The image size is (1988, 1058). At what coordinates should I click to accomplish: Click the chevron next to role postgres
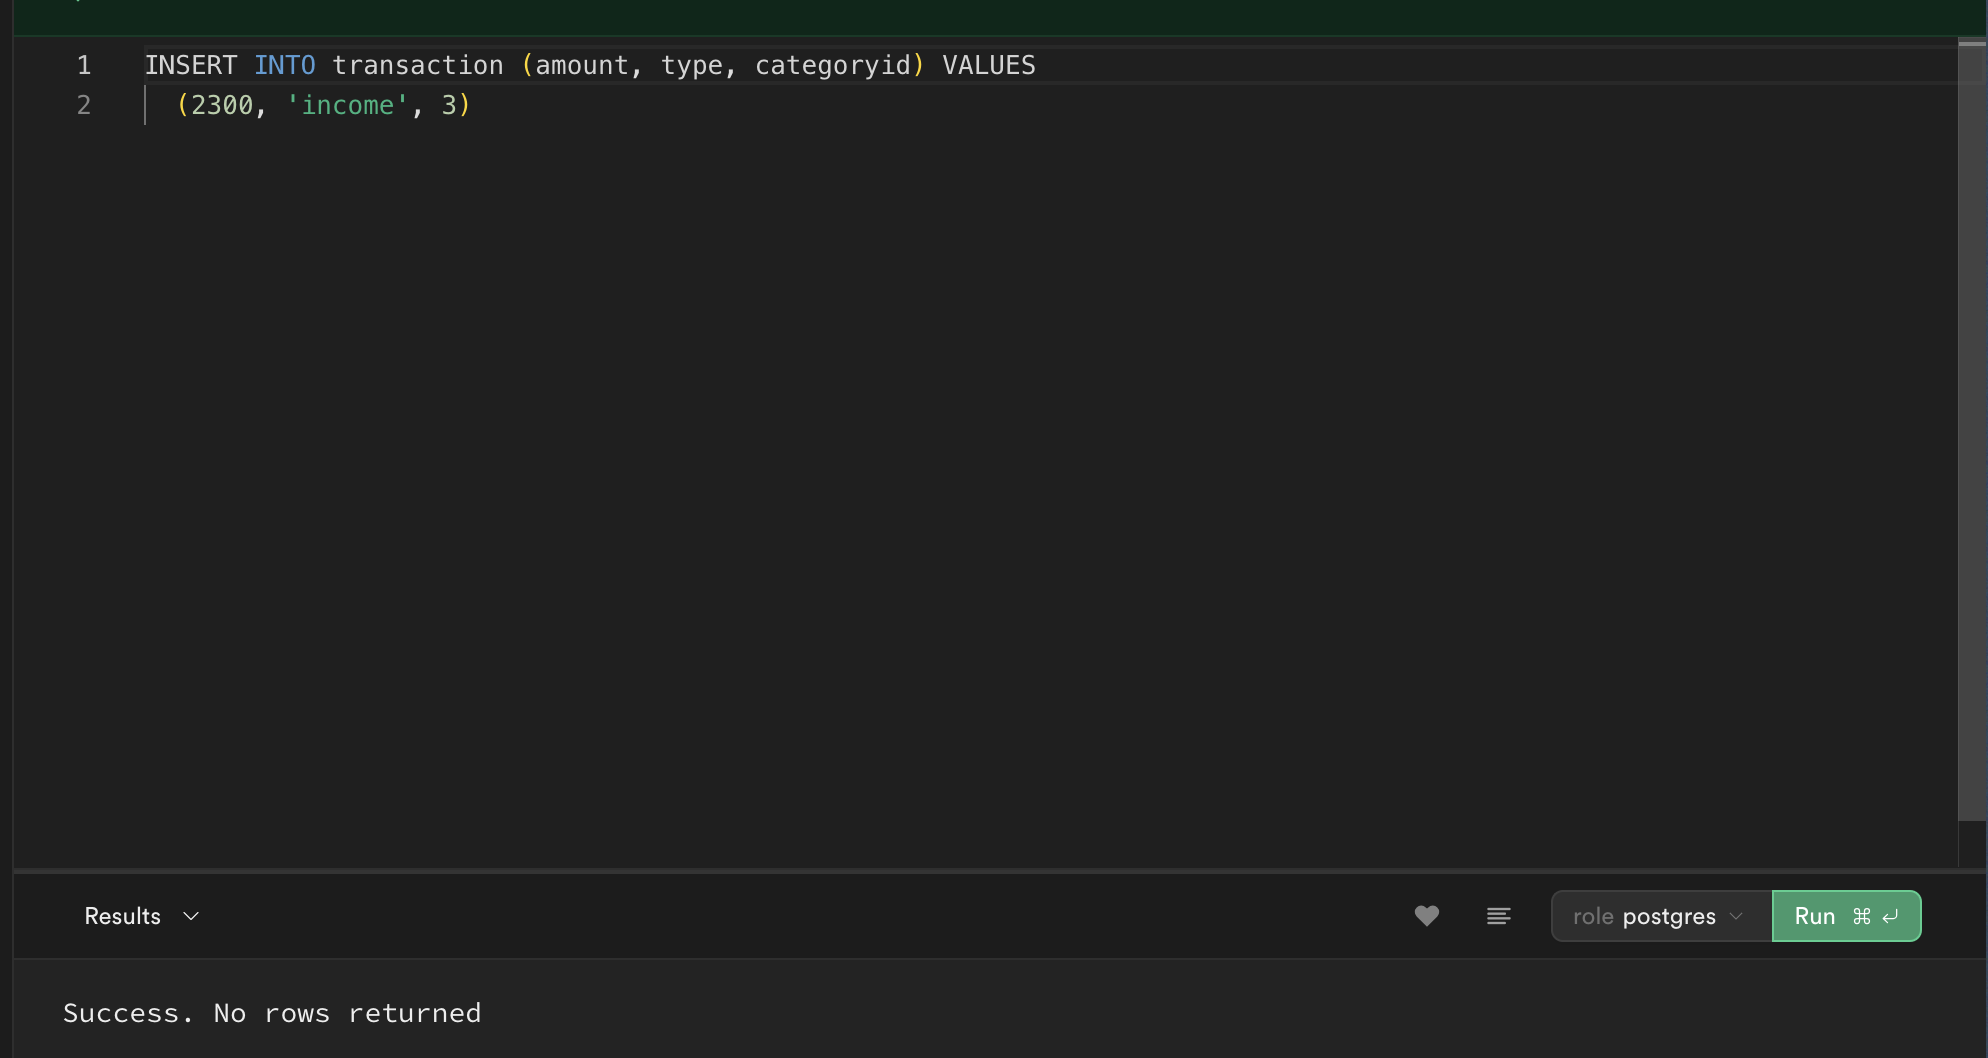(1734, 916)
